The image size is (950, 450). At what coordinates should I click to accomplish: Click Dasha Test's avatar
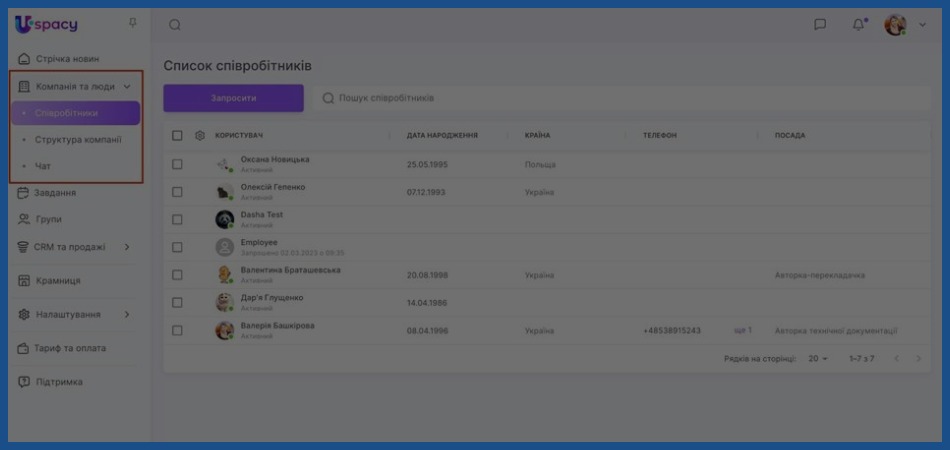(x=225, y=219)
